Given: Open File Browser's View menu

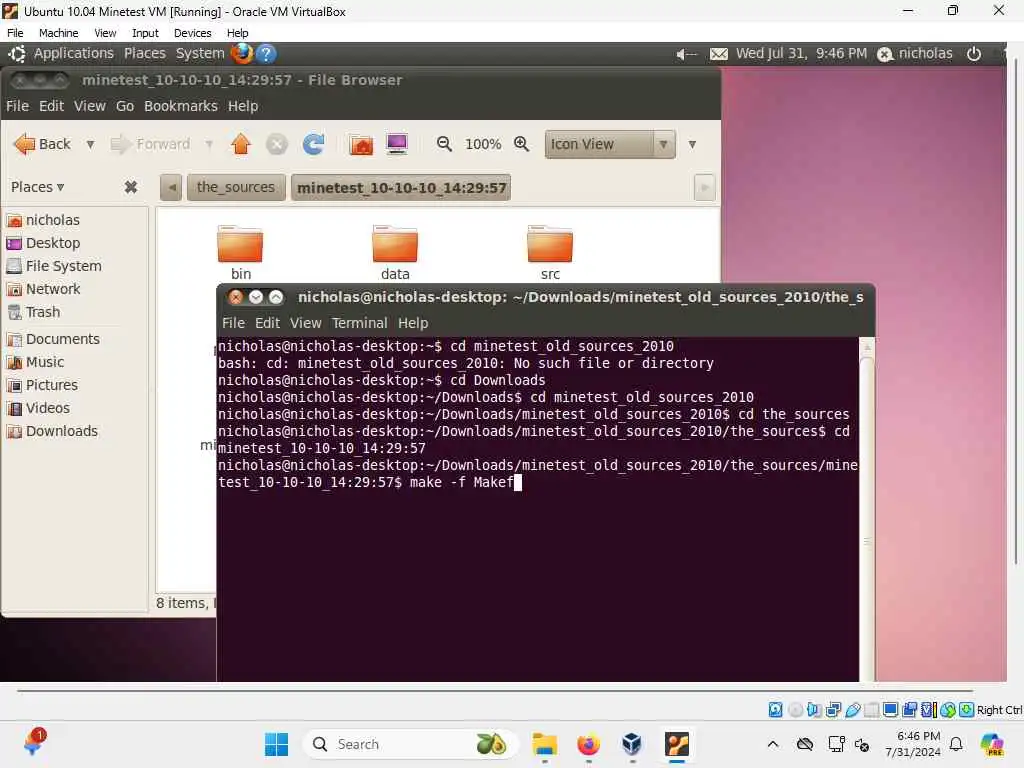Looking at the screenshot, I should tap(89, 106).
